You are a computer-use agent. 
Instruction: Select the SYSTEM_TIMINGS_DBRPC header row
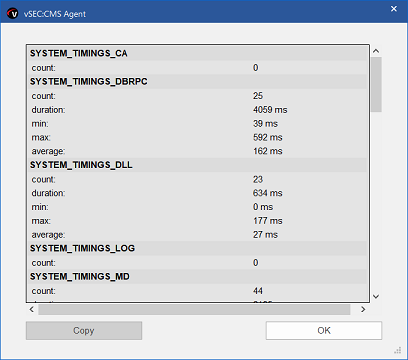click(x=198, y=81)
